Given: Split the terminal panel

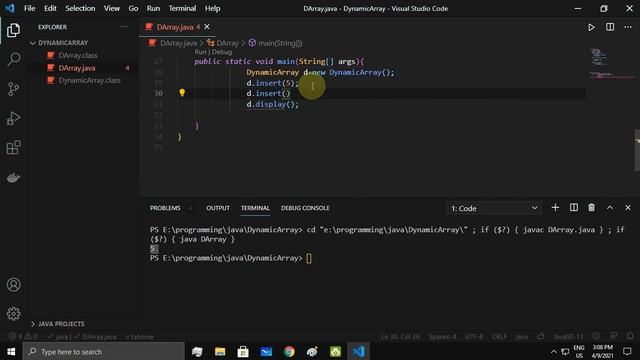Looking at the screenshot, I should click(x=573, y=208).
